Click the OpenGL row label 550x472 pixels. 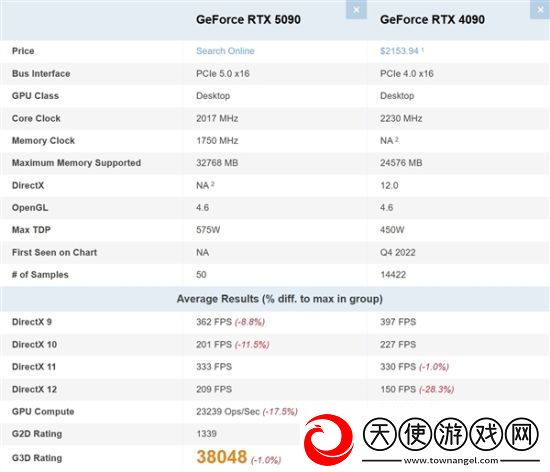30,208
